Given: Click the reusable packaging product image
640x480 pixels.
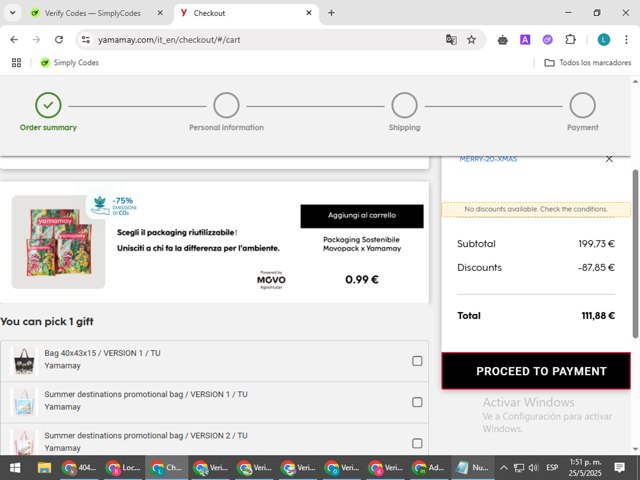Looking at the screenshot, I should point(58,242).
